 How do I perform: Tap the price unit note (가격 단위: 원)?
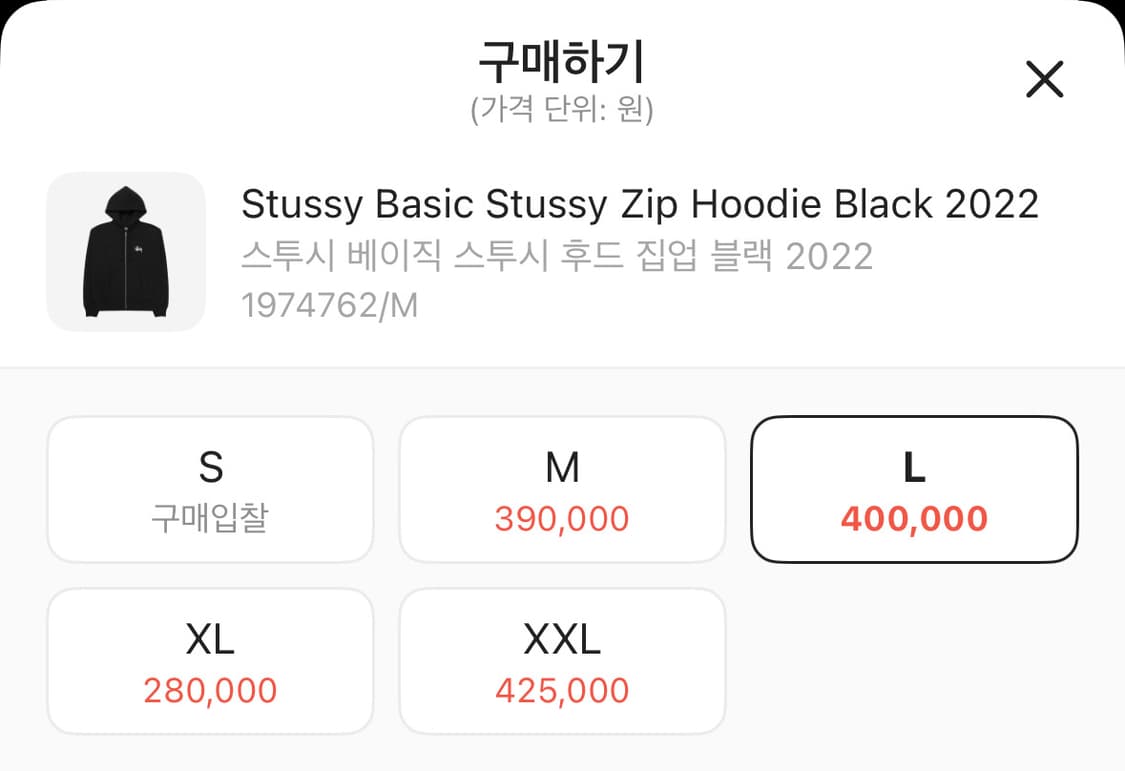[562, 110]
